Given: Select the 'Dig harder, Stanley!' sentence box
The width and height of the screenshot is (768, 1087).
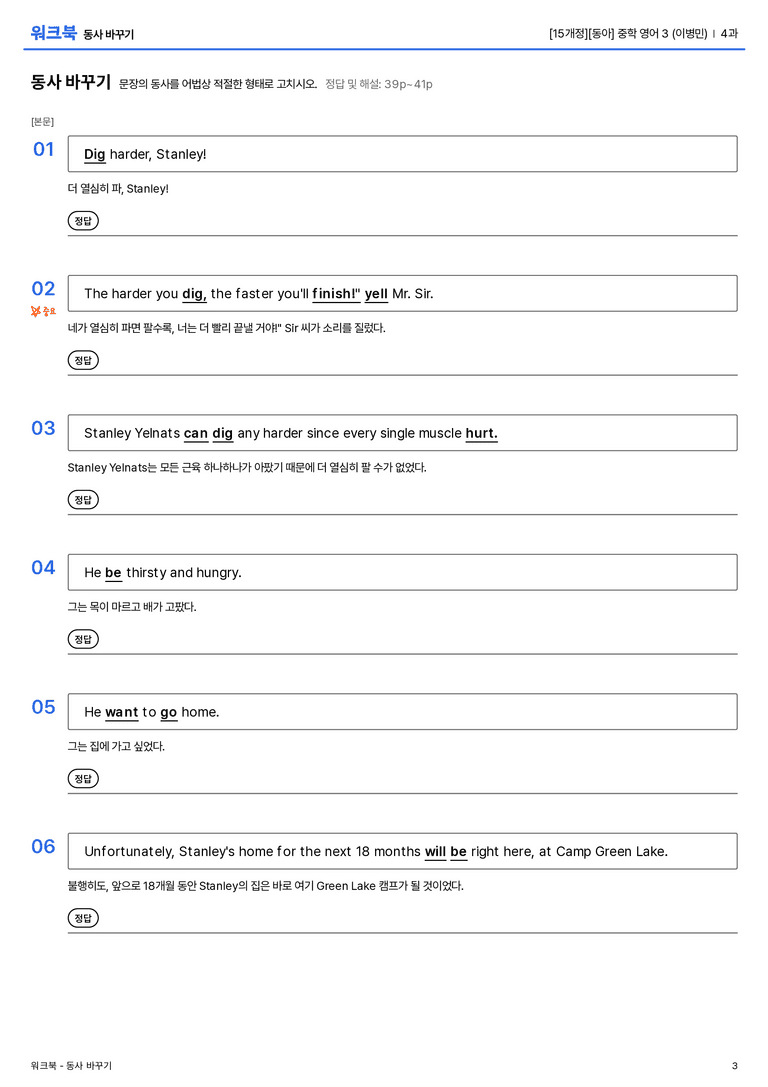Looking at the screenshot, I should click(402, 154).
